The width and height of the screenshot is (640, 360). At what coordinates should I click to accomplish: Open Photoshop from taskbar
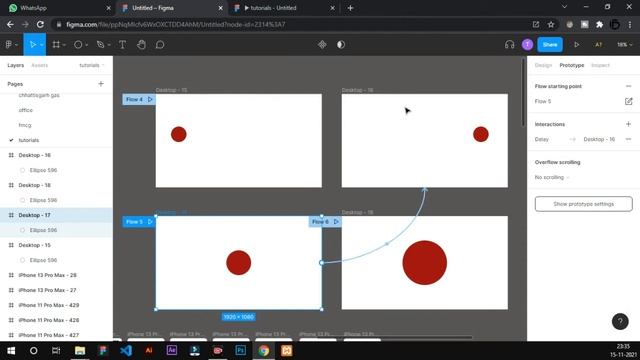point(240,351)
